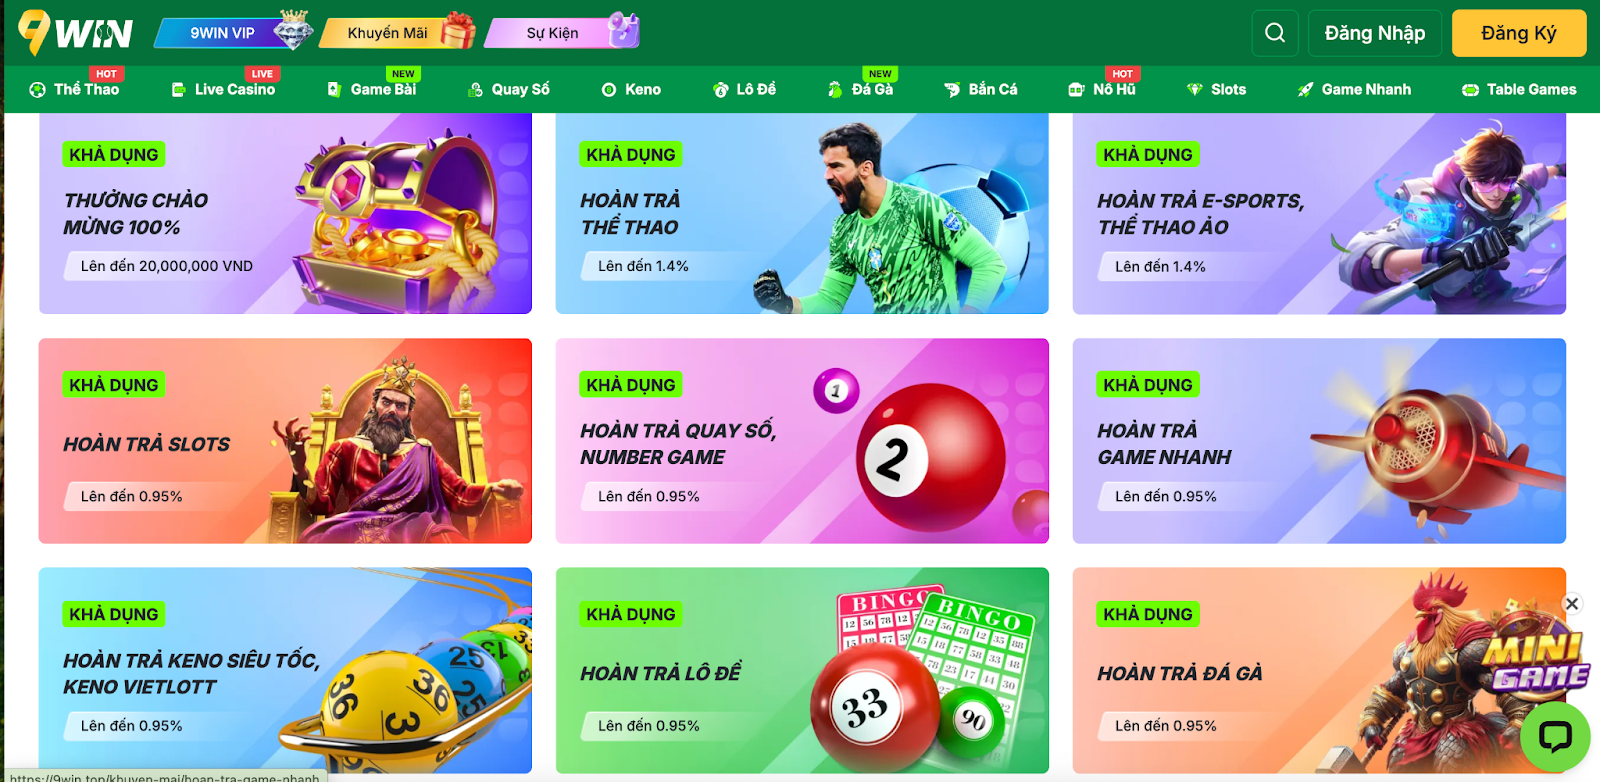Switch to the Sự Kiện tab

point(562,33)
